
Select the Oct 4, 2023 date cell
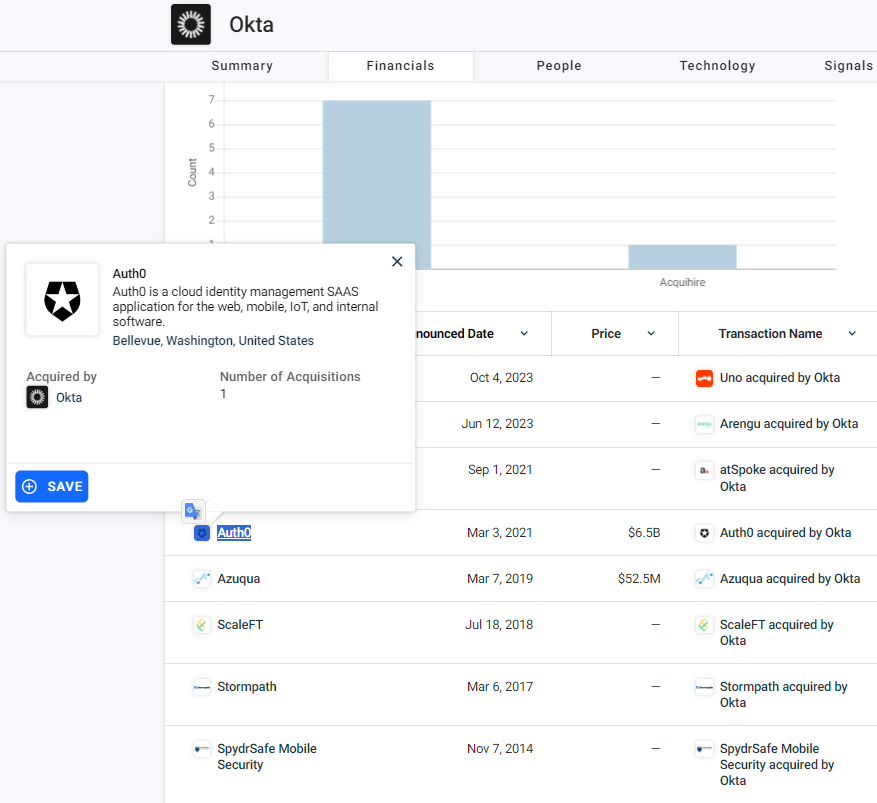tap(501, 378)
